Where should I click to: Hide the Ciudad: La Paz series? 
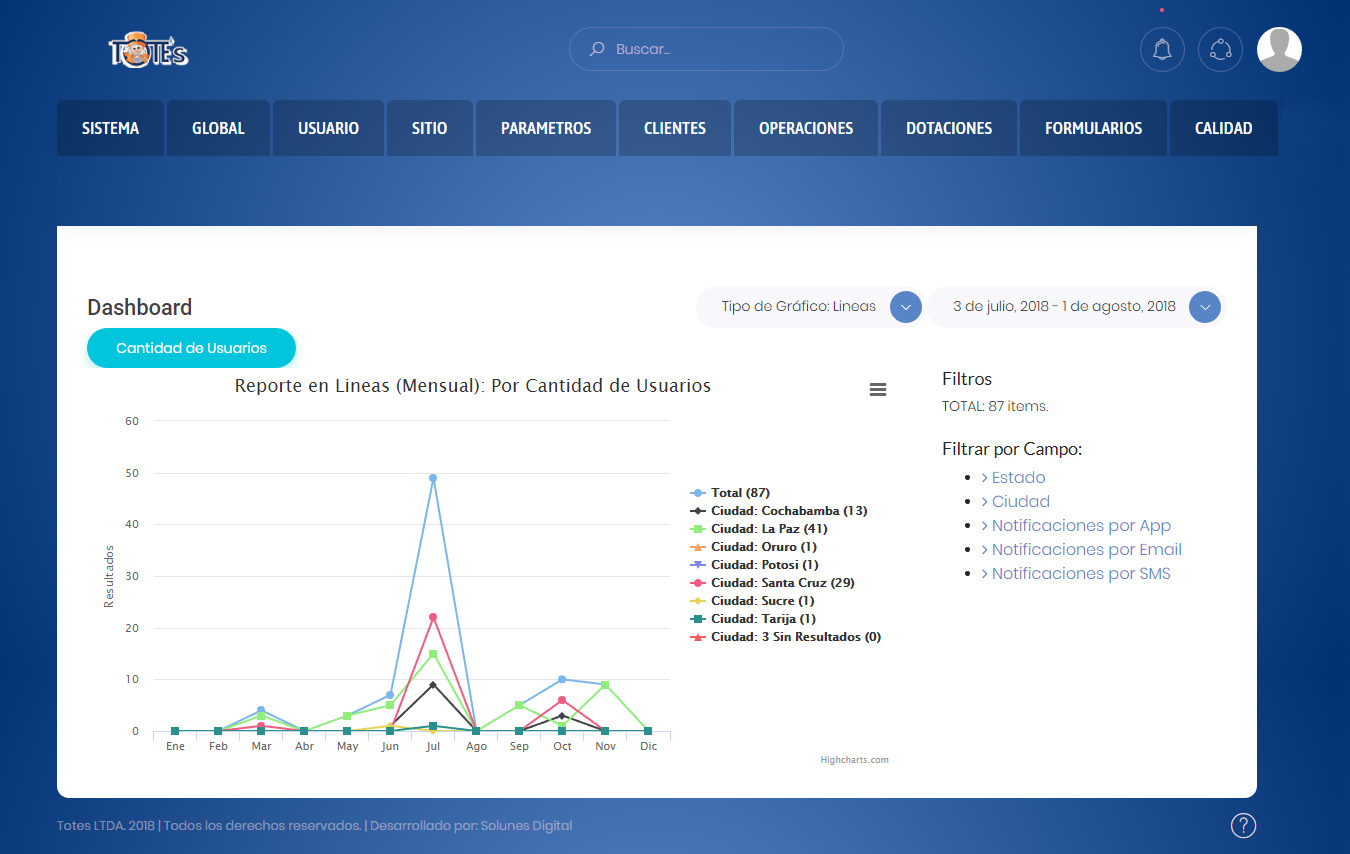tap(768, 529)
